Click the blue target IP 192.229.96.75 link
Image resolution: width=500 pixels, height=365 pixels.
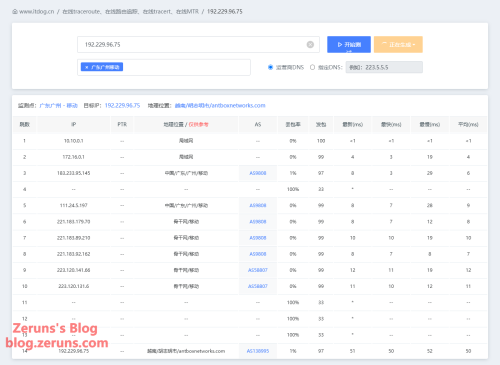[122, 106]
